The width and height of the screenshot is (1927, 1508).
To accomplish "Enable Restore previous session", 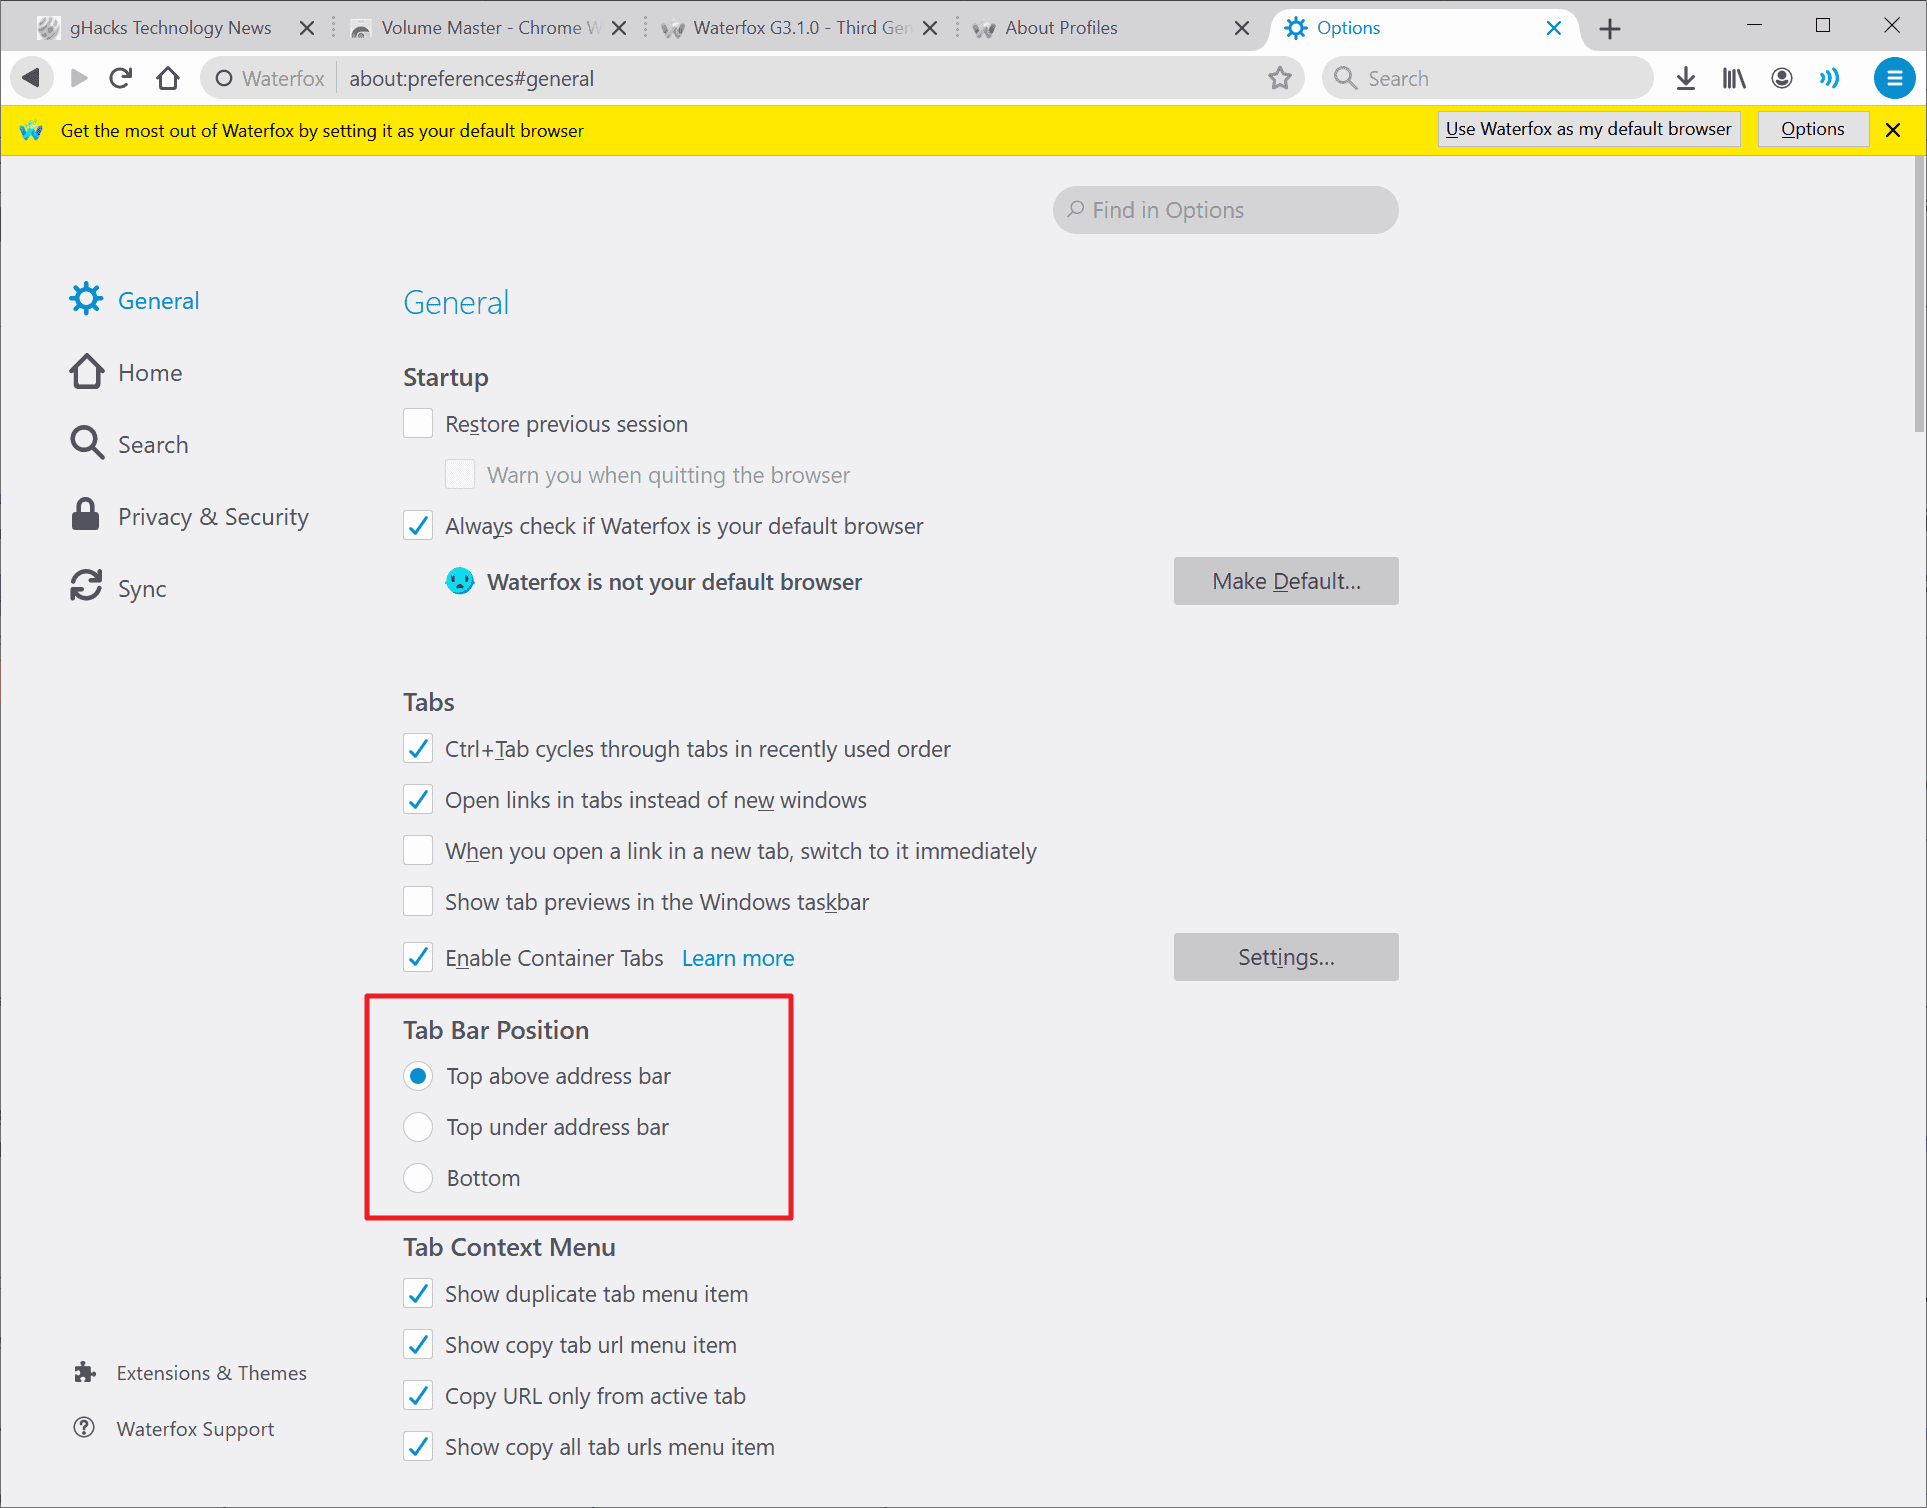I will (418, 423).
